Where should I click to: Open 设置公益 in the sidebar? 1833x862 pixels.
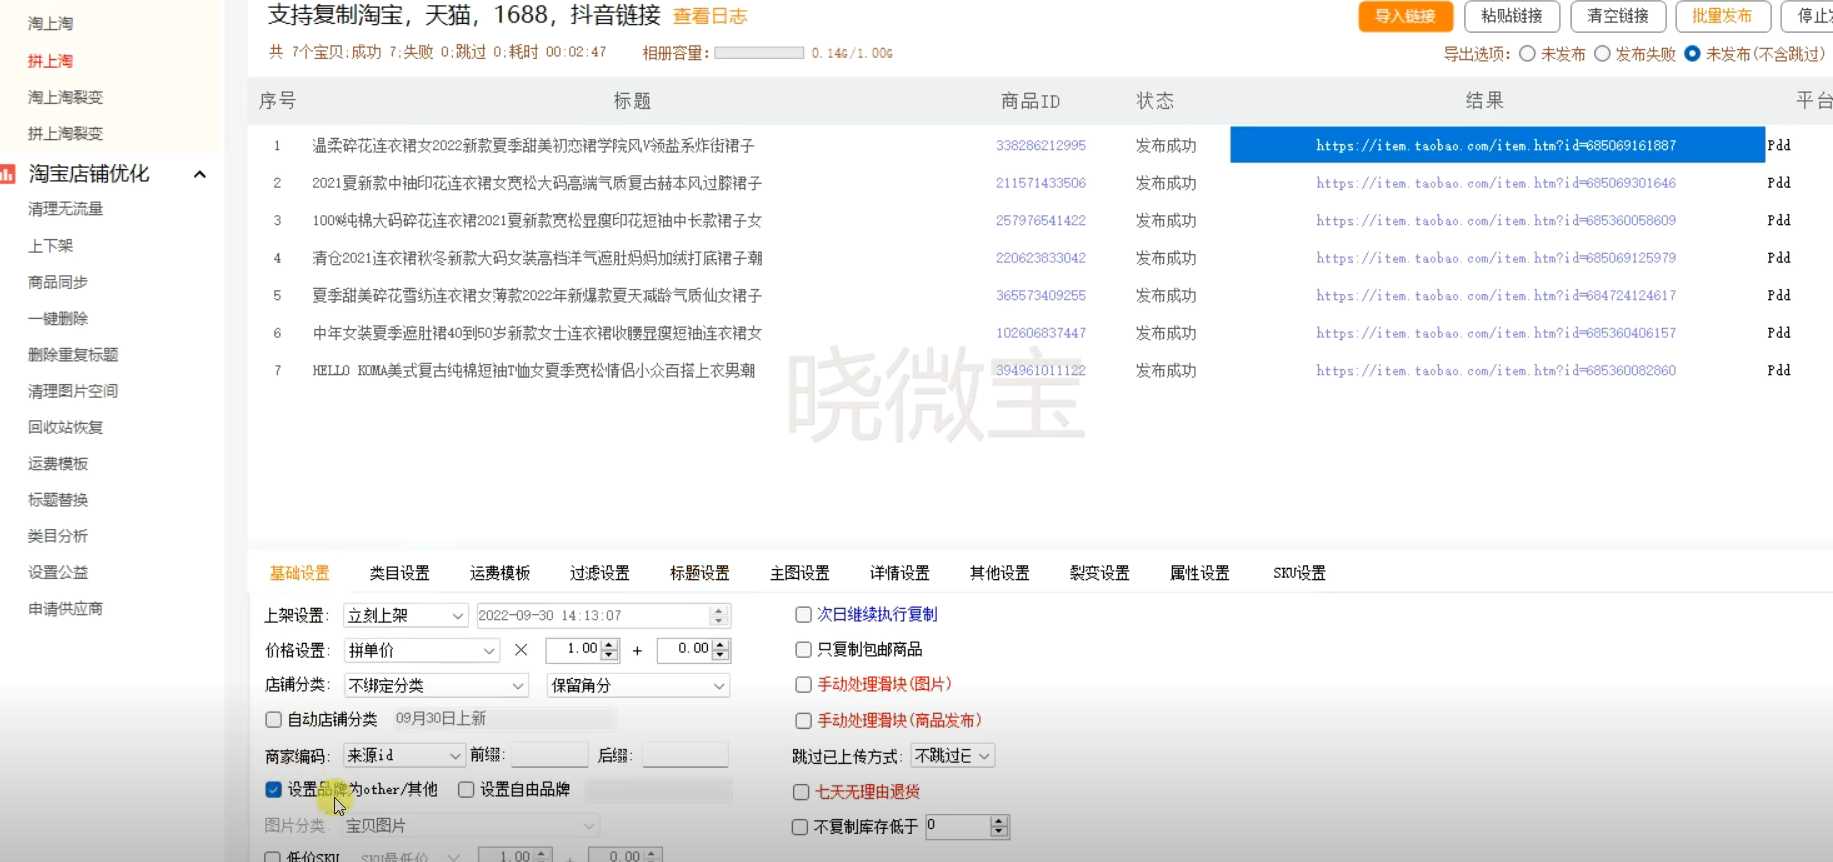(x=58, y=572)
